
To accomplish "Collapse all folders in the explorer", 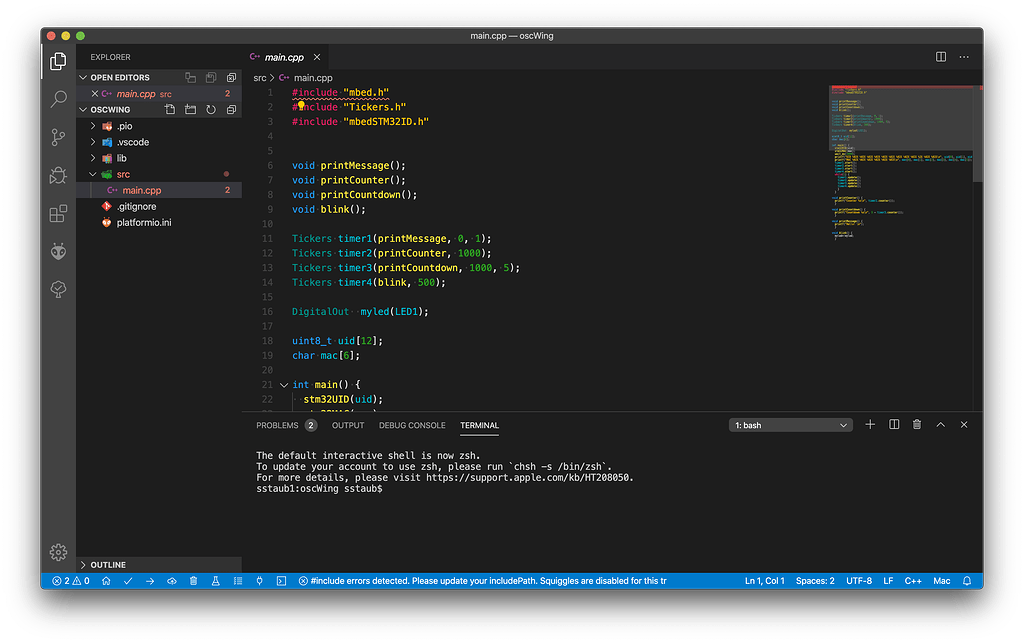I will (230, 109).
